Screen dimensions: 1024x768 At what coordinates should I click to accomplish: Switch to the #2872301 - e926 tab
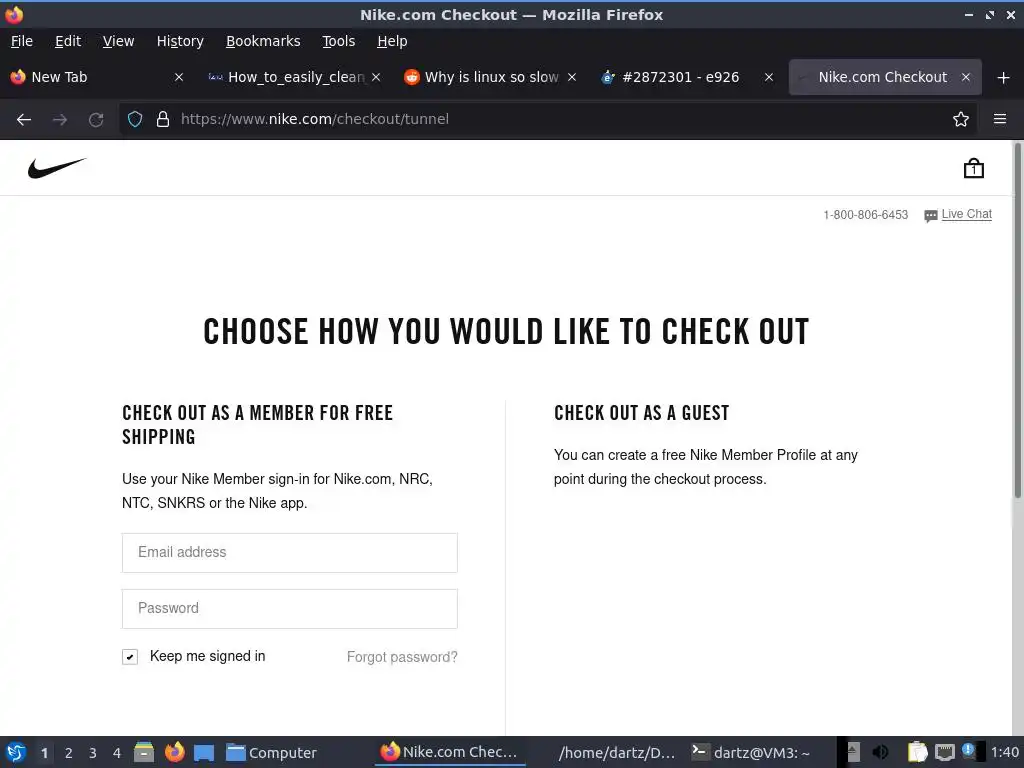[x=688, y=77]
